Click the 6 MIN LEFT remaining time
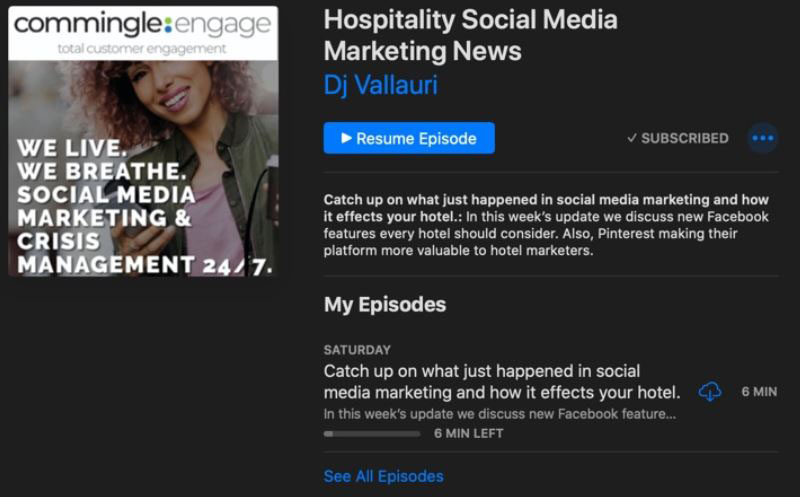The width and height of the screenshot is (800, 497). coord(468,433)
